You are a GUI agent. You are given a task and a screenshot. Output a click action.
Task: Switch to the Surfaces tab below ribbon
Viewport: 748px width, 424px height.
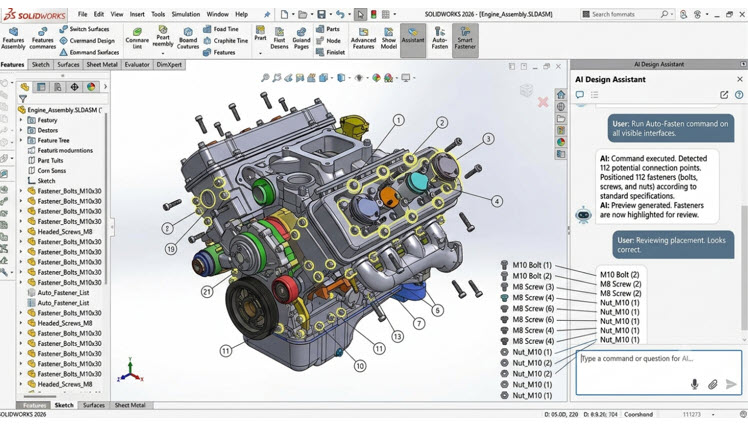(x=68, y=64)
